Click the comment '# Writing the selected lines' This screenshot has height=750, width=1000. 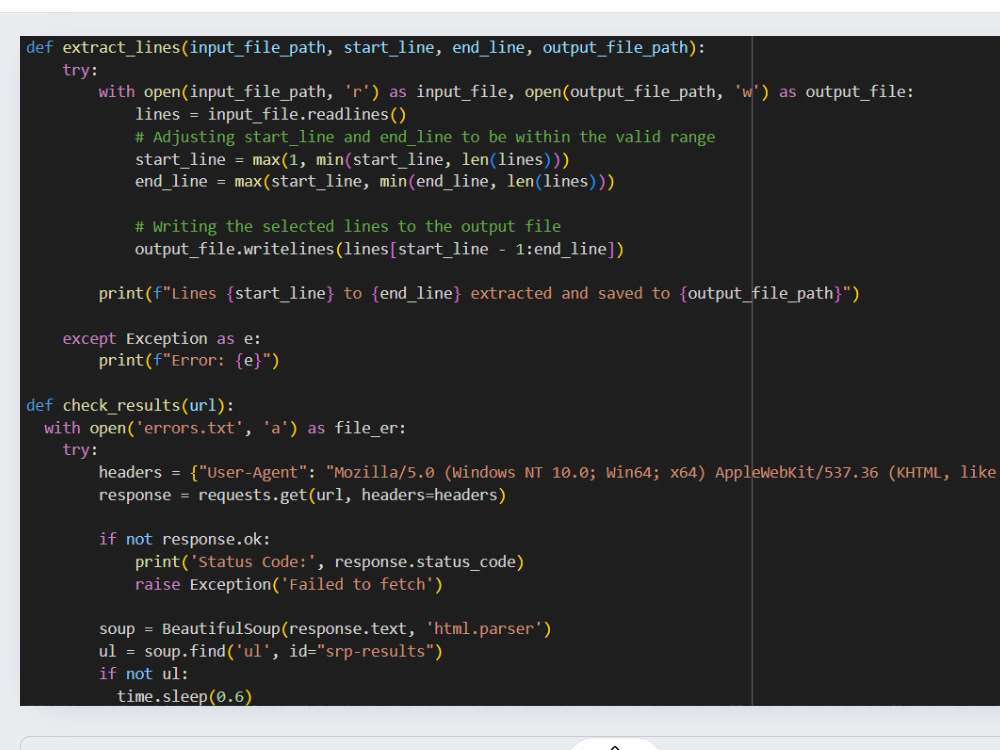click(348, 226)
